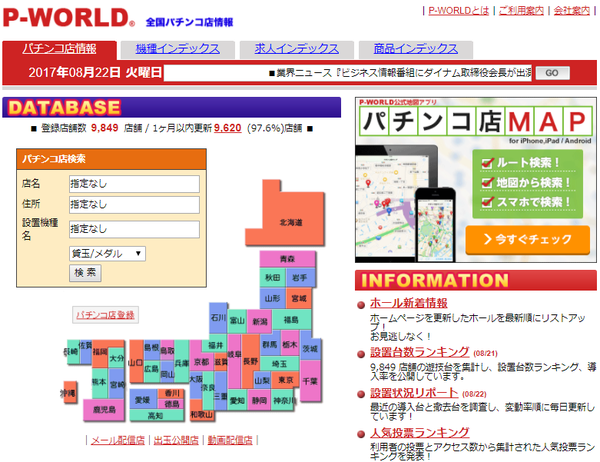Open the ご利用案内 link

pos(521,11)
